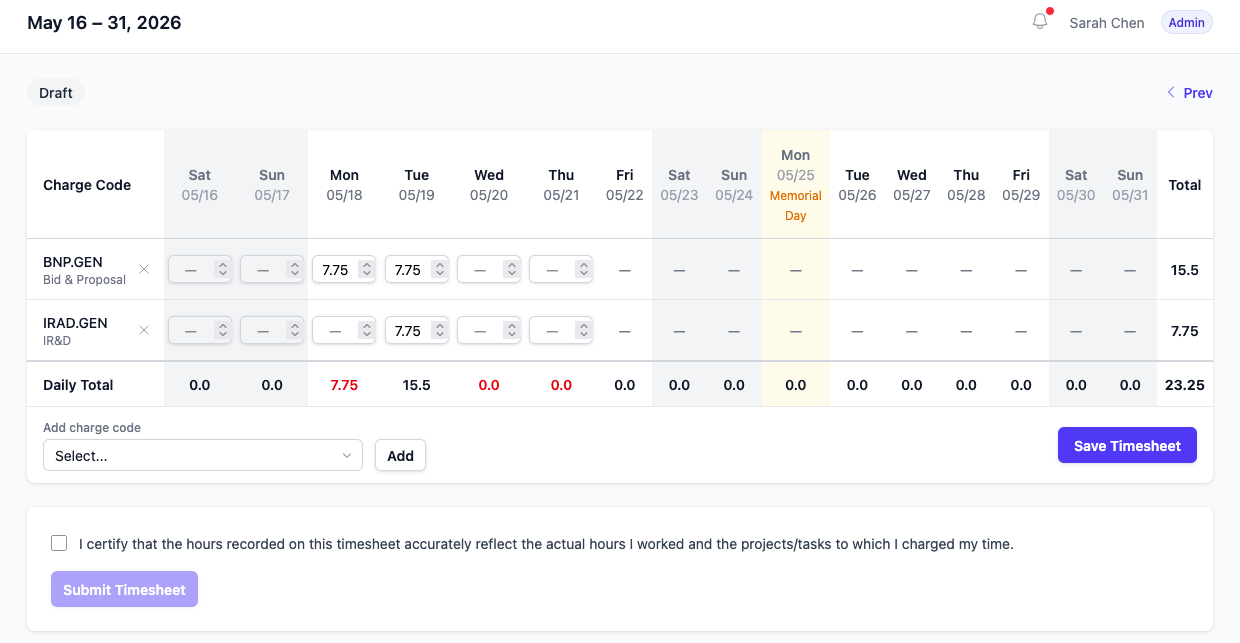Click the IR&D description text

[57, 341]
